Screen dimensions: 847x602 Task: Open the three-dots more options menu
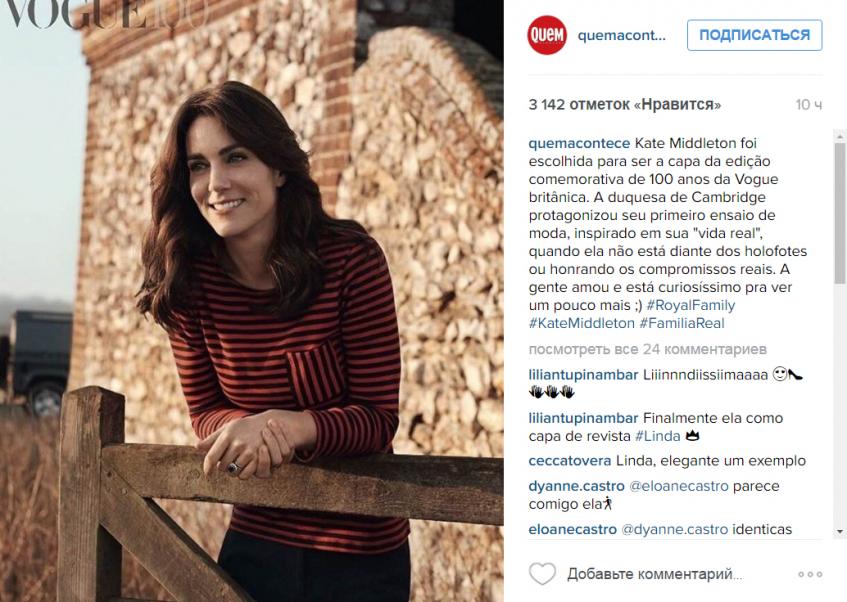pyautogui.click(x=810, y=574)
